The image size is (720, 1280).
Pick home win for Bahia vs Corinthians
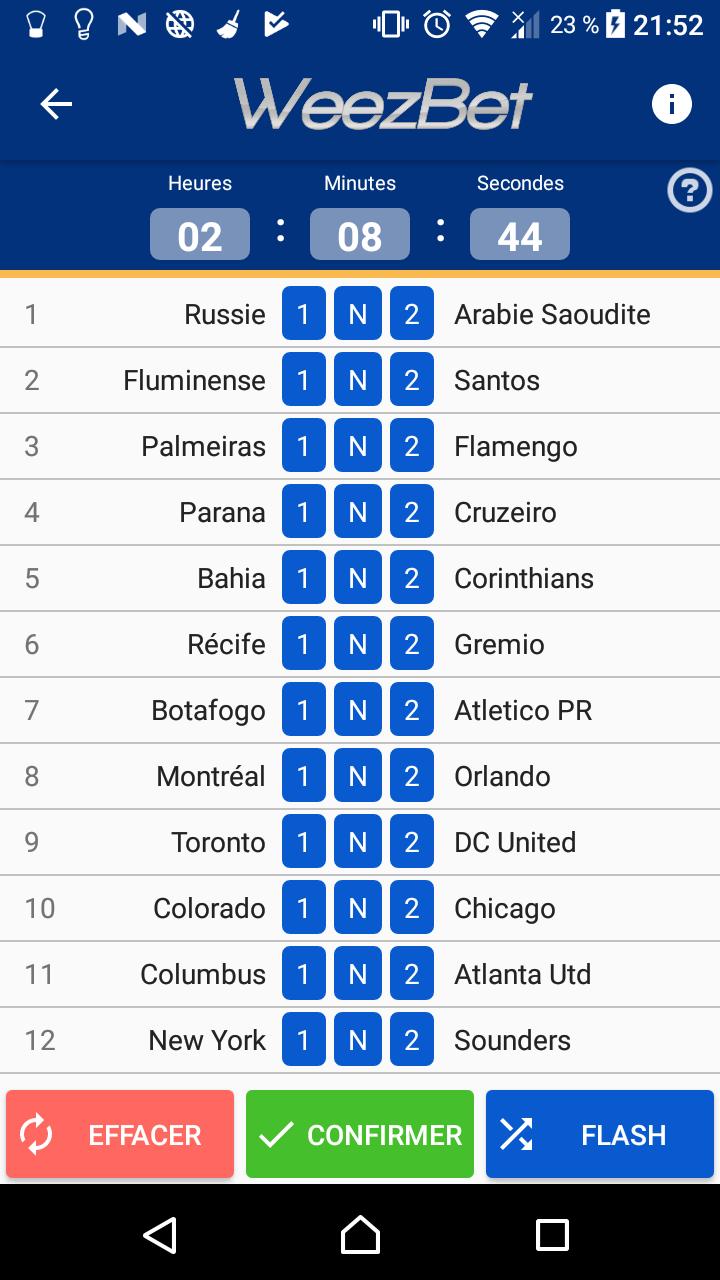tap(304, 578)
